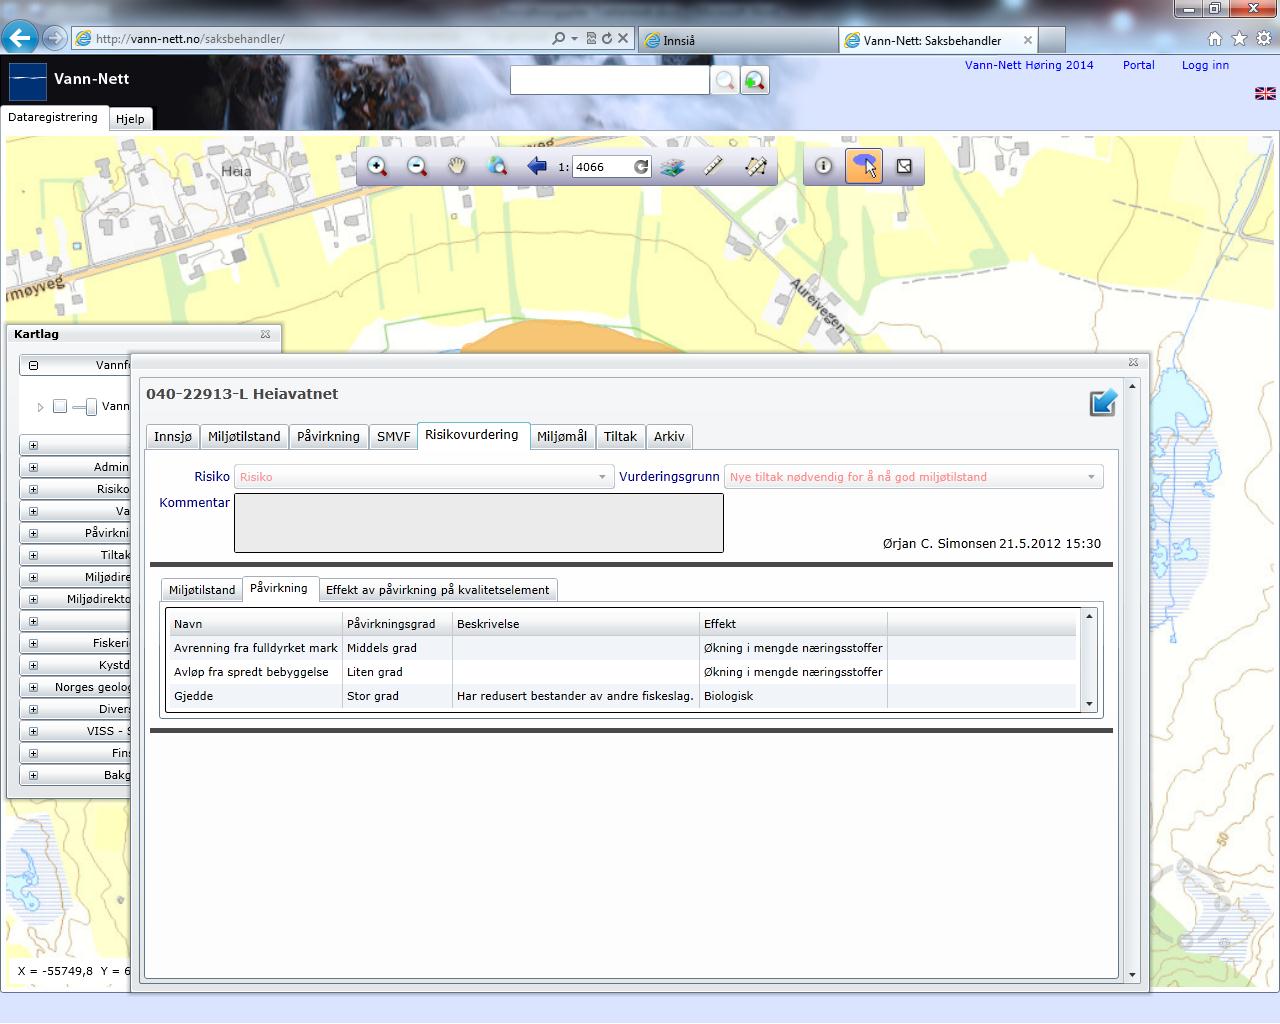
Task: Open Effekt av påvirkning på kvalitetselement tab
Action: pos(437,590)
